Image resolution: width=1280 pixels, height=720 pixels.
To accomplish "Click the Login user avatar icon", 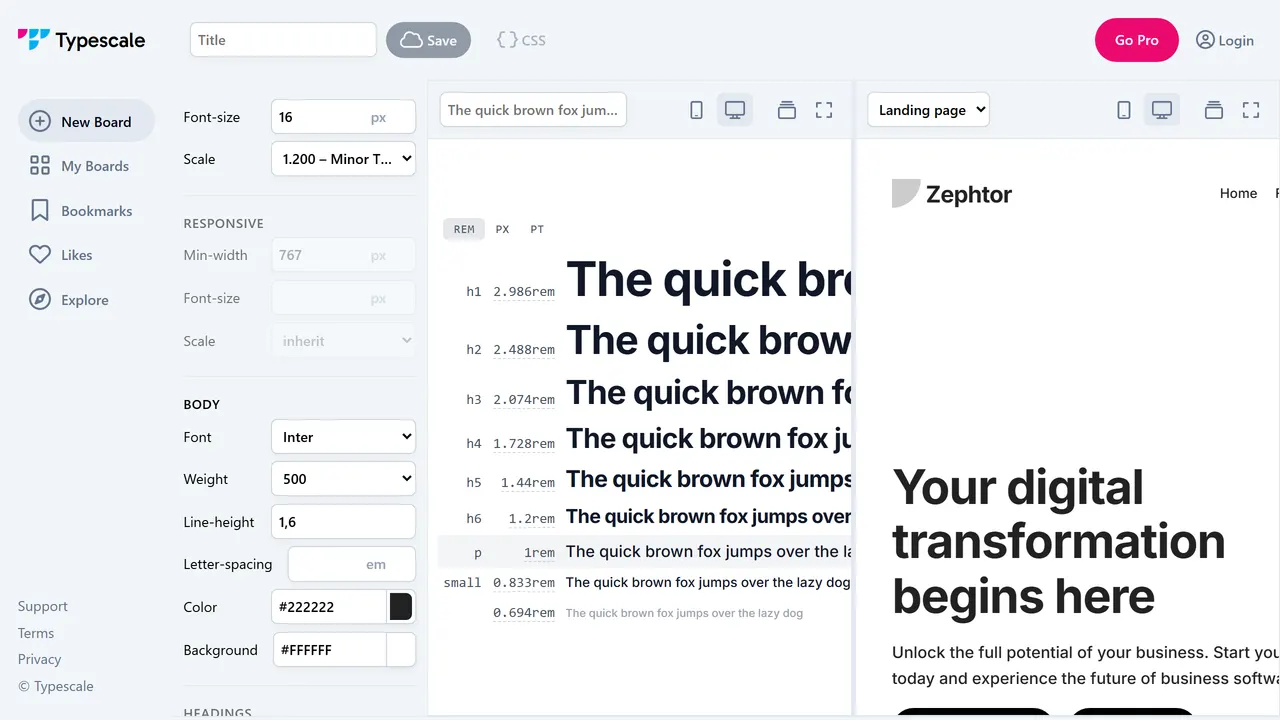I will 1205,40.
